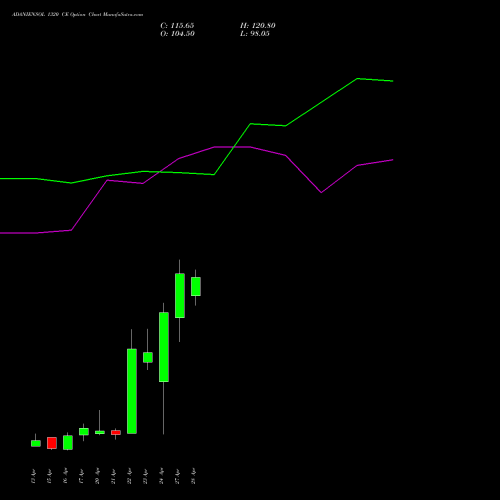Viewport: 500px width, 500px height.
Task: Click the 22 Apr date axis label
Action: (129, 476)
